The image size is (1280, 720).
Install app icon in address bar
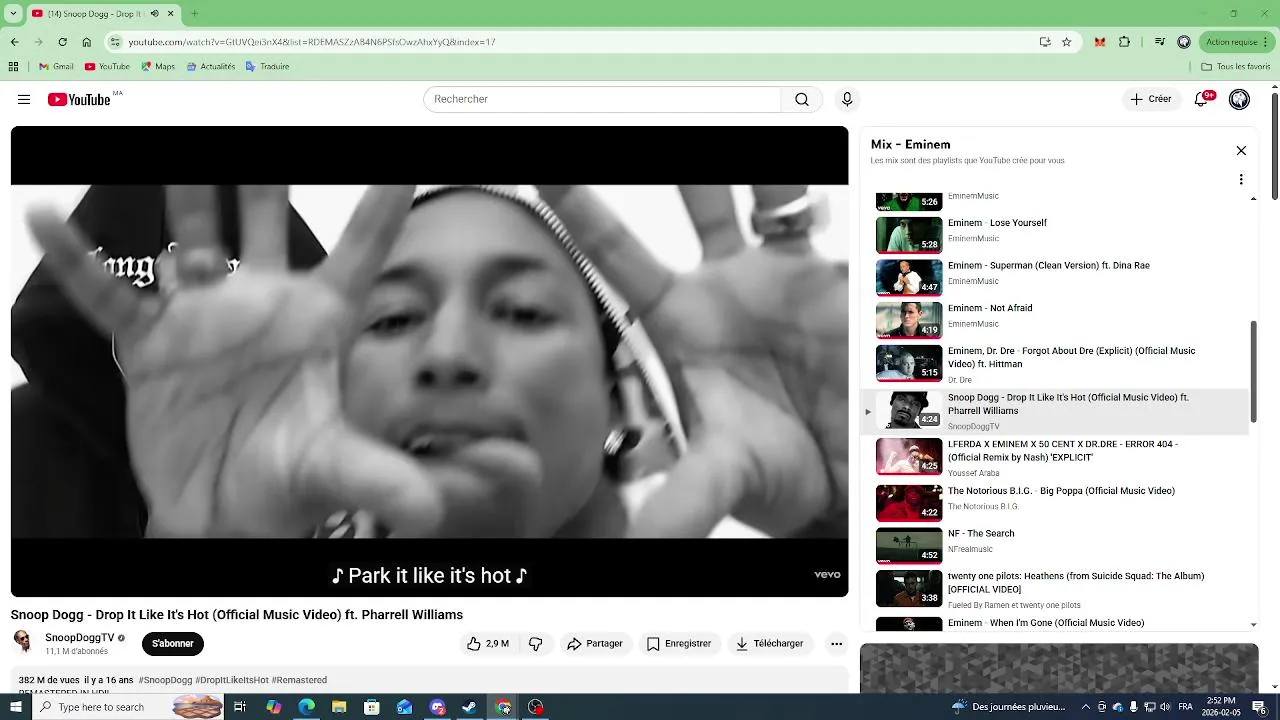click(x=1045, y=42)
